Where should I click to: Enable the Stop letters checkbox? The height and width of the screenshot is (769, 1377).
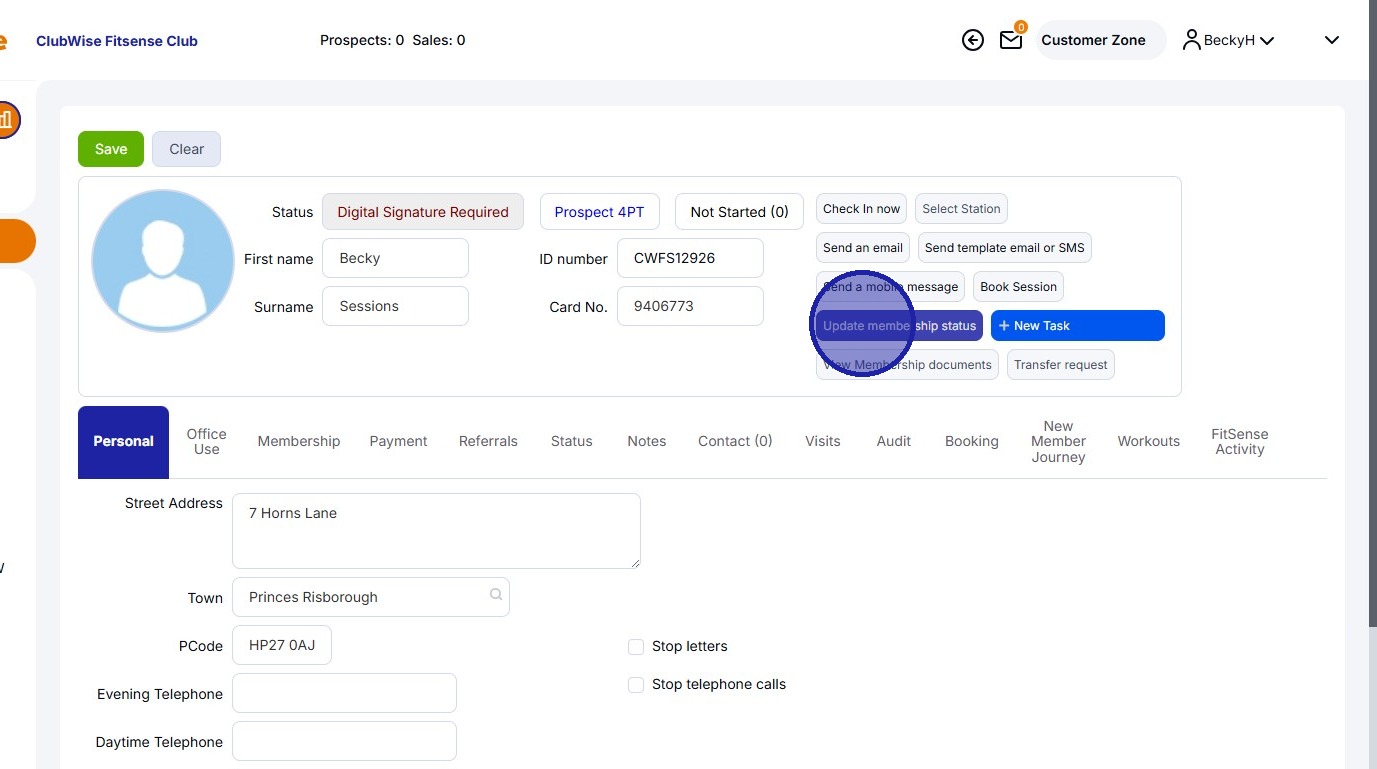636,647
